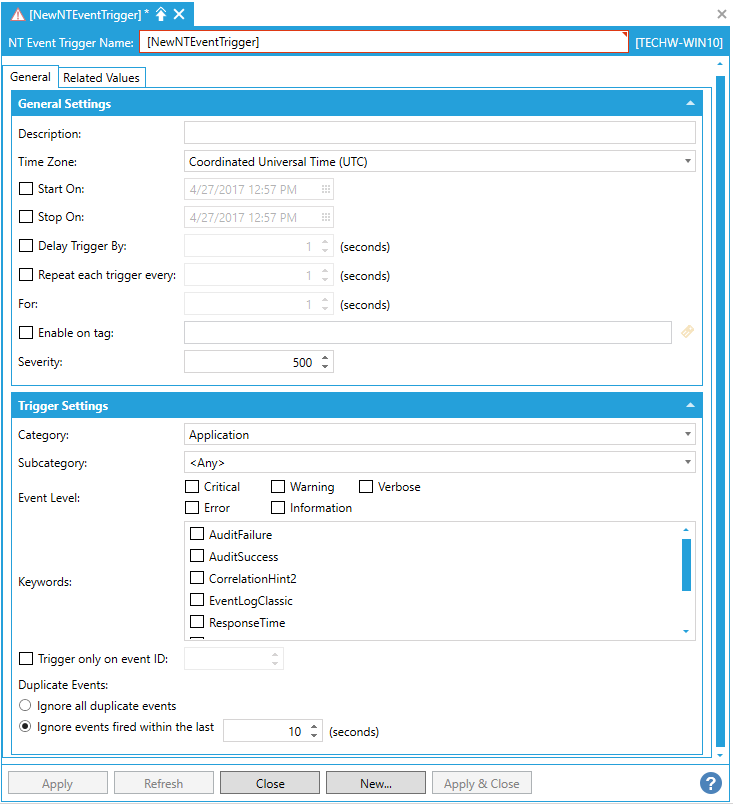This screenshot has width=733, height=807.
Task: Decrease the duplicate events seconds value
Action: (314, 737)
